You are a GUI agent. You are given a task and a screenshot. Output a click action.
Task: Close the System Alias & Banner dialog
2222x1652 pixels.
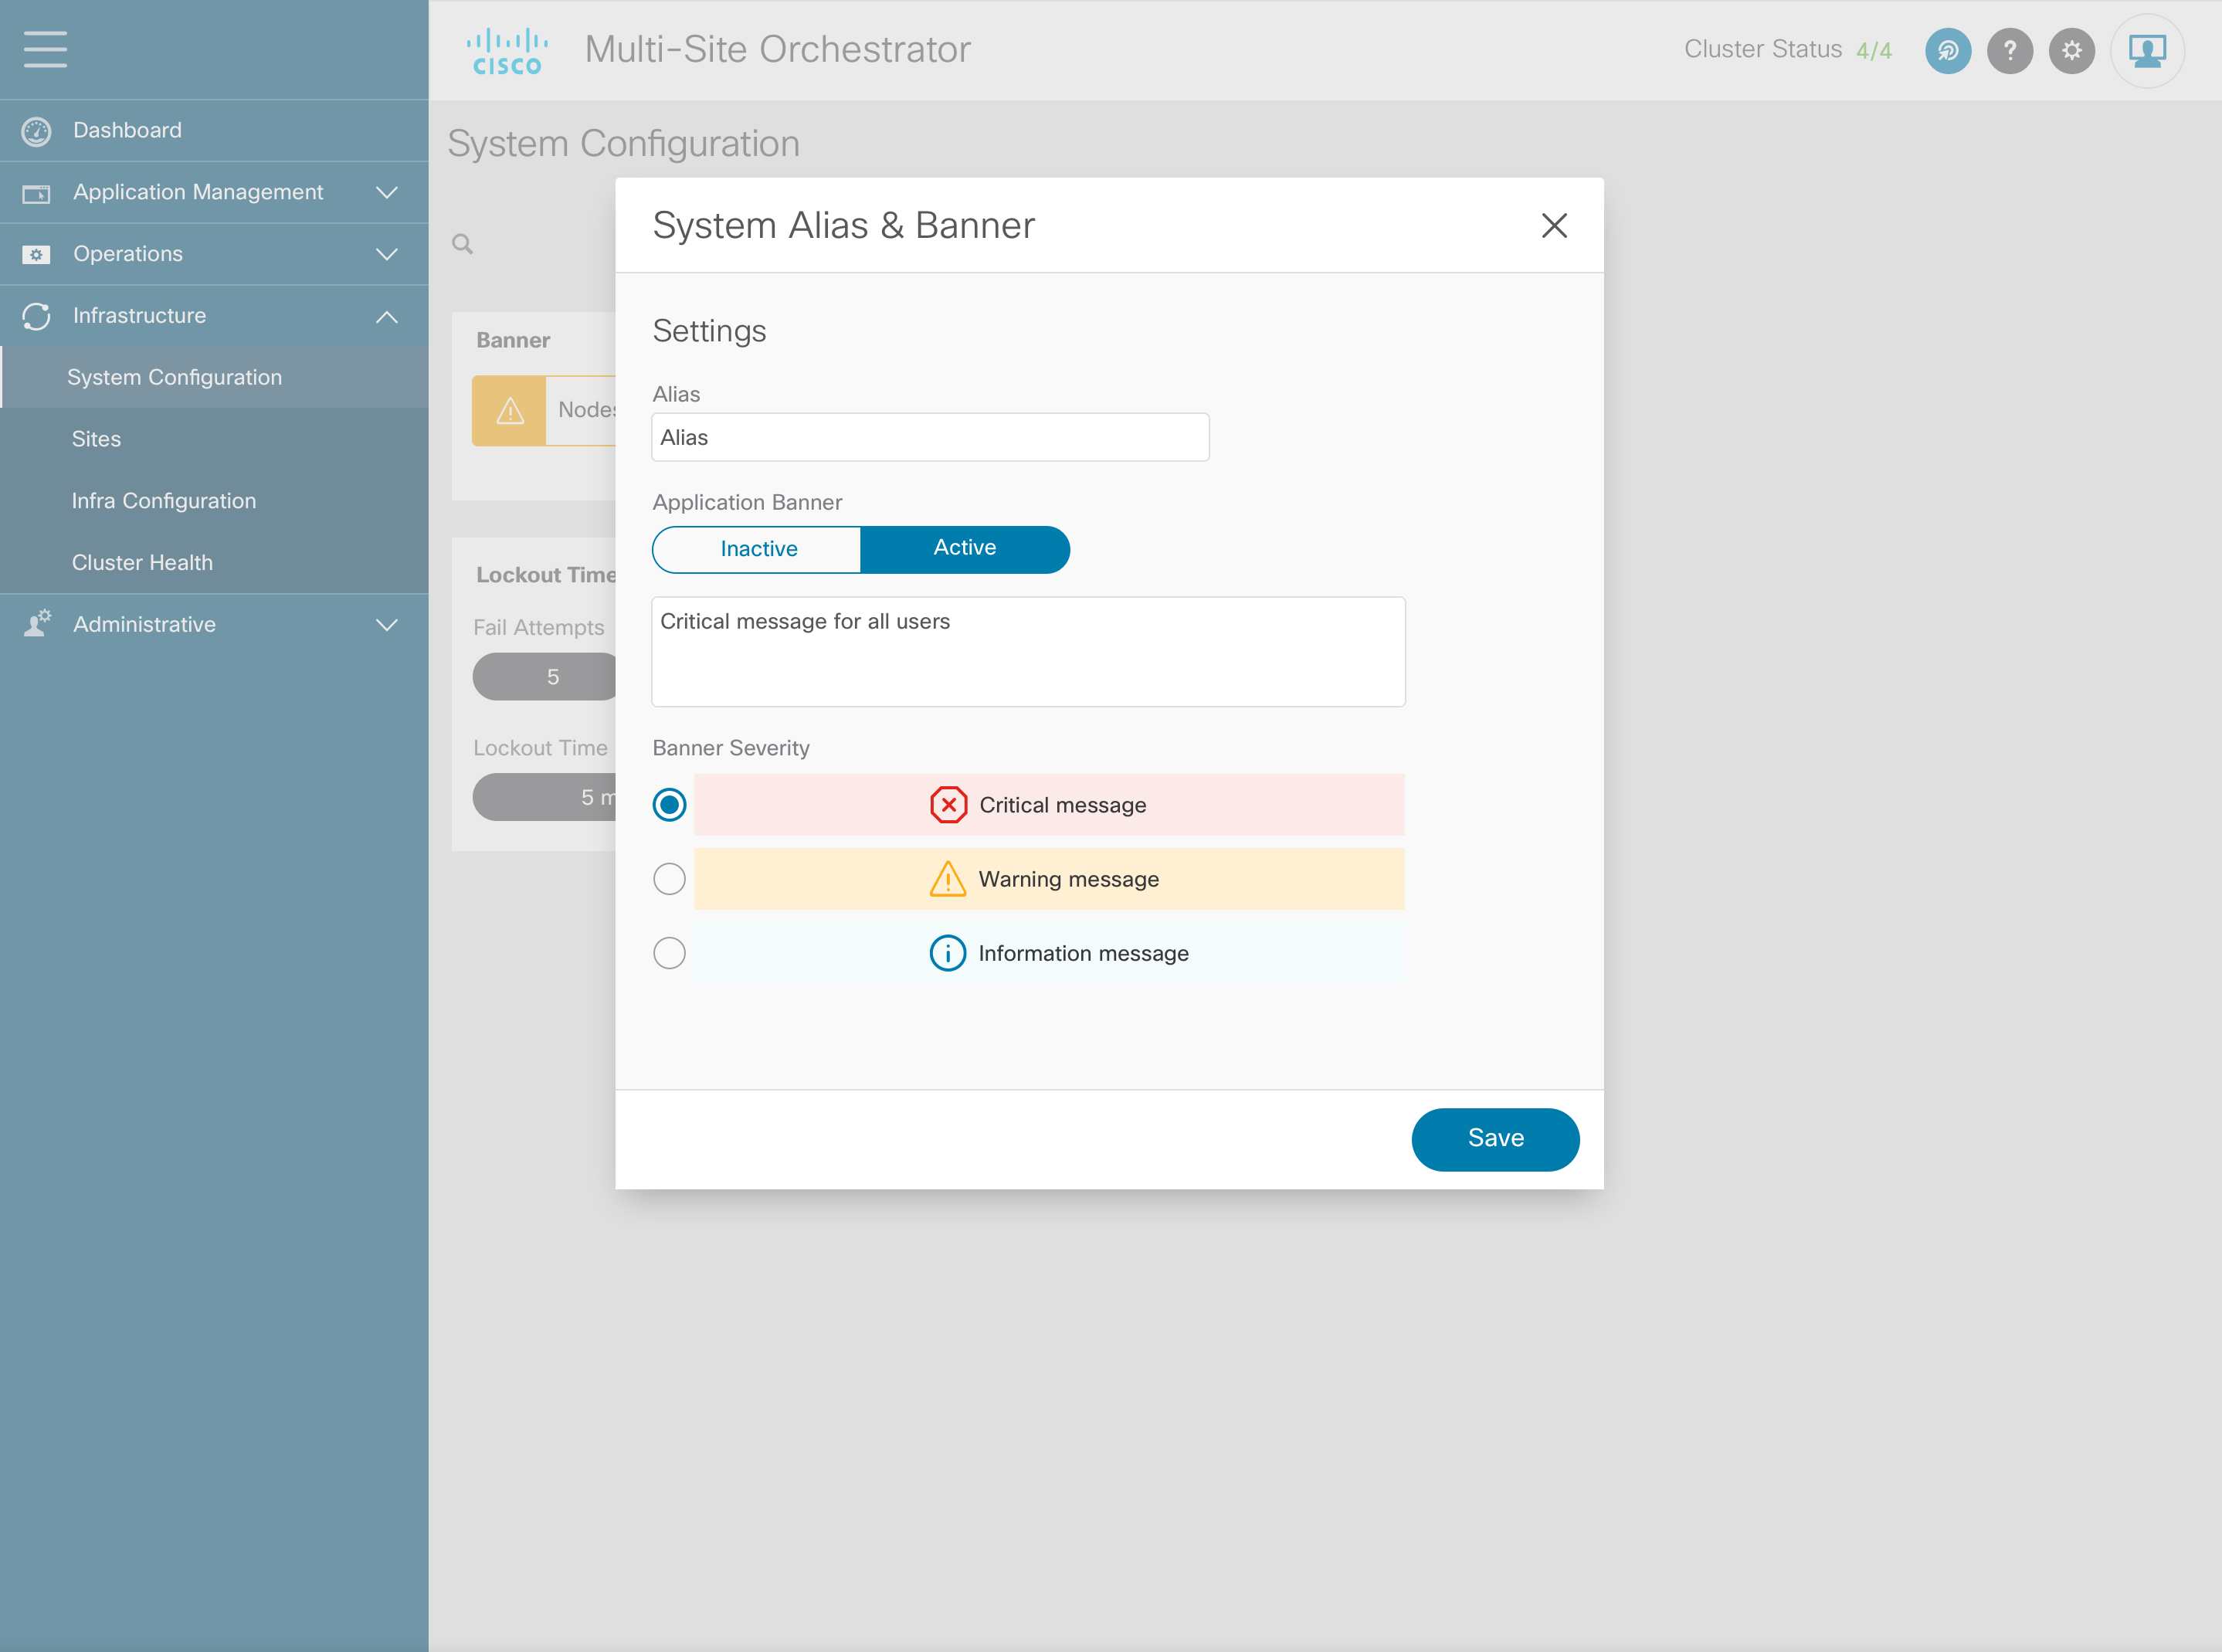[x=1553, y=226]
